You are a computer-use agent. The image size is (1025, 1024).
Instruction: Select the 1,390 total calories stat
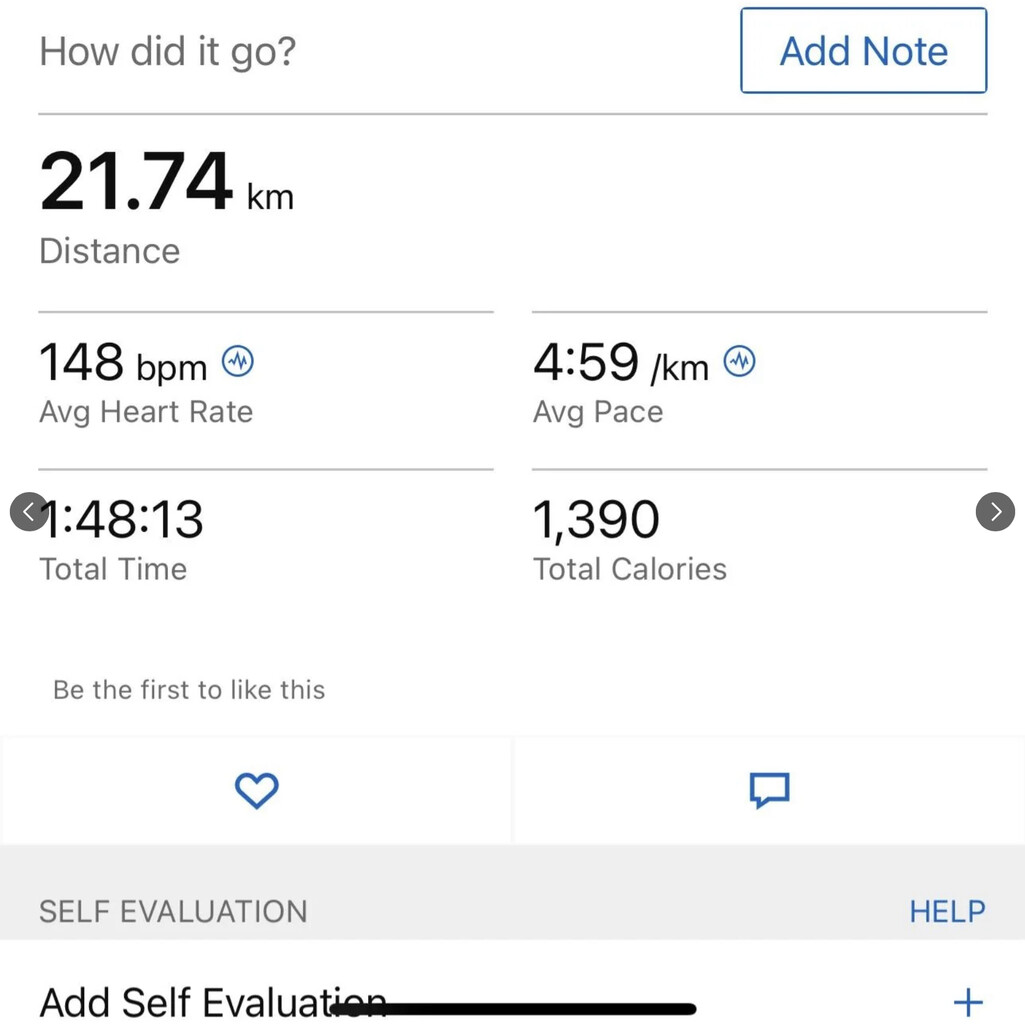[596, 520]
